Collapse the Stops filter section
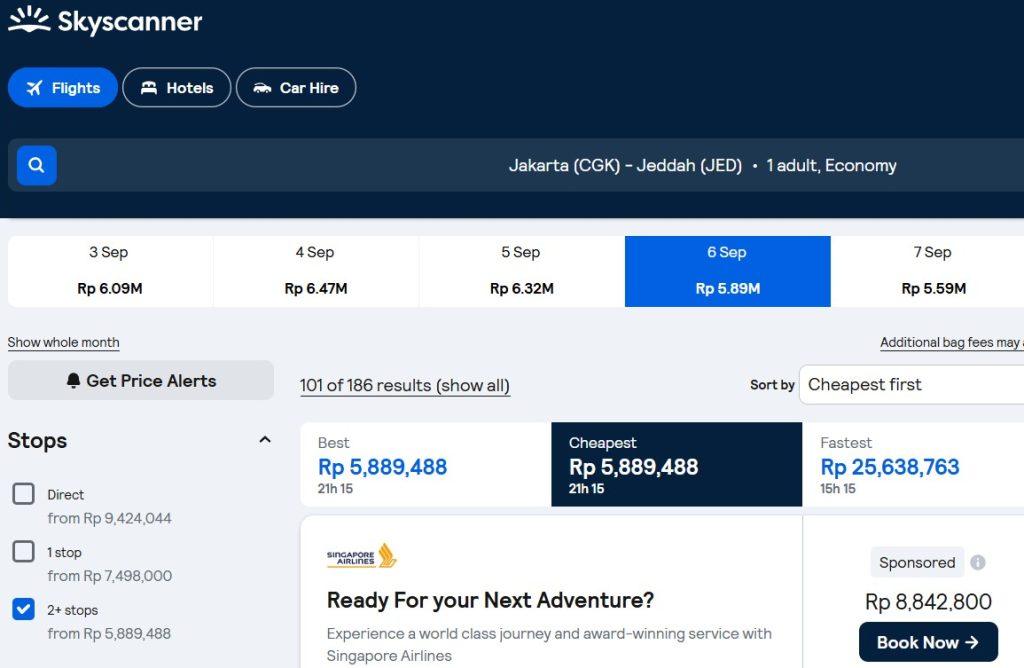This screenshot has height=668, width=1024. 265,440
